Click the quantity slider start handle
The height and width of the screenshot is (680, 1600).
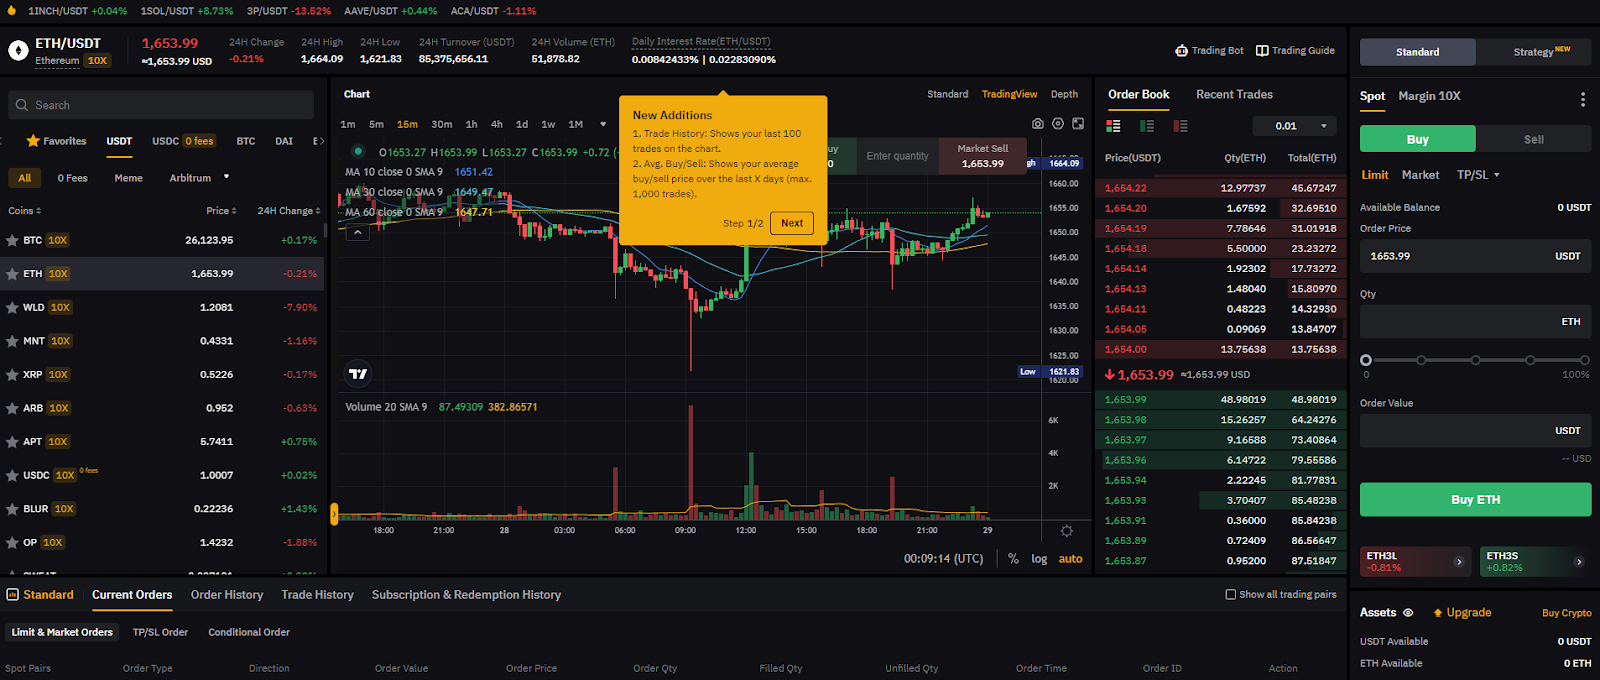[x=1366, y=360]
